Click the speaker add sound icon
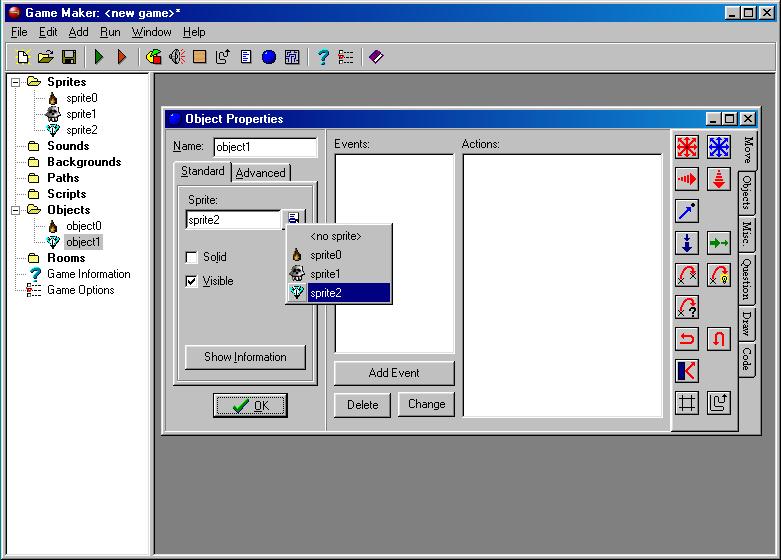 pos(177,57)
